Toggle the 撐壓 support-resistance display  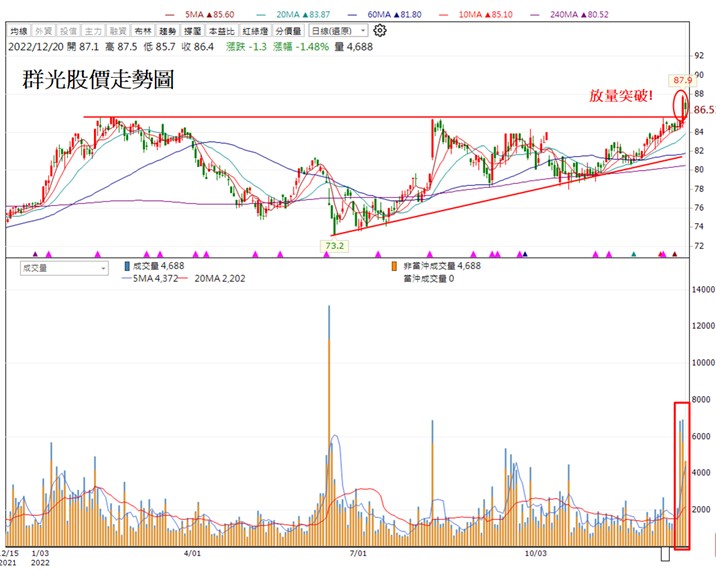[192, 31]
